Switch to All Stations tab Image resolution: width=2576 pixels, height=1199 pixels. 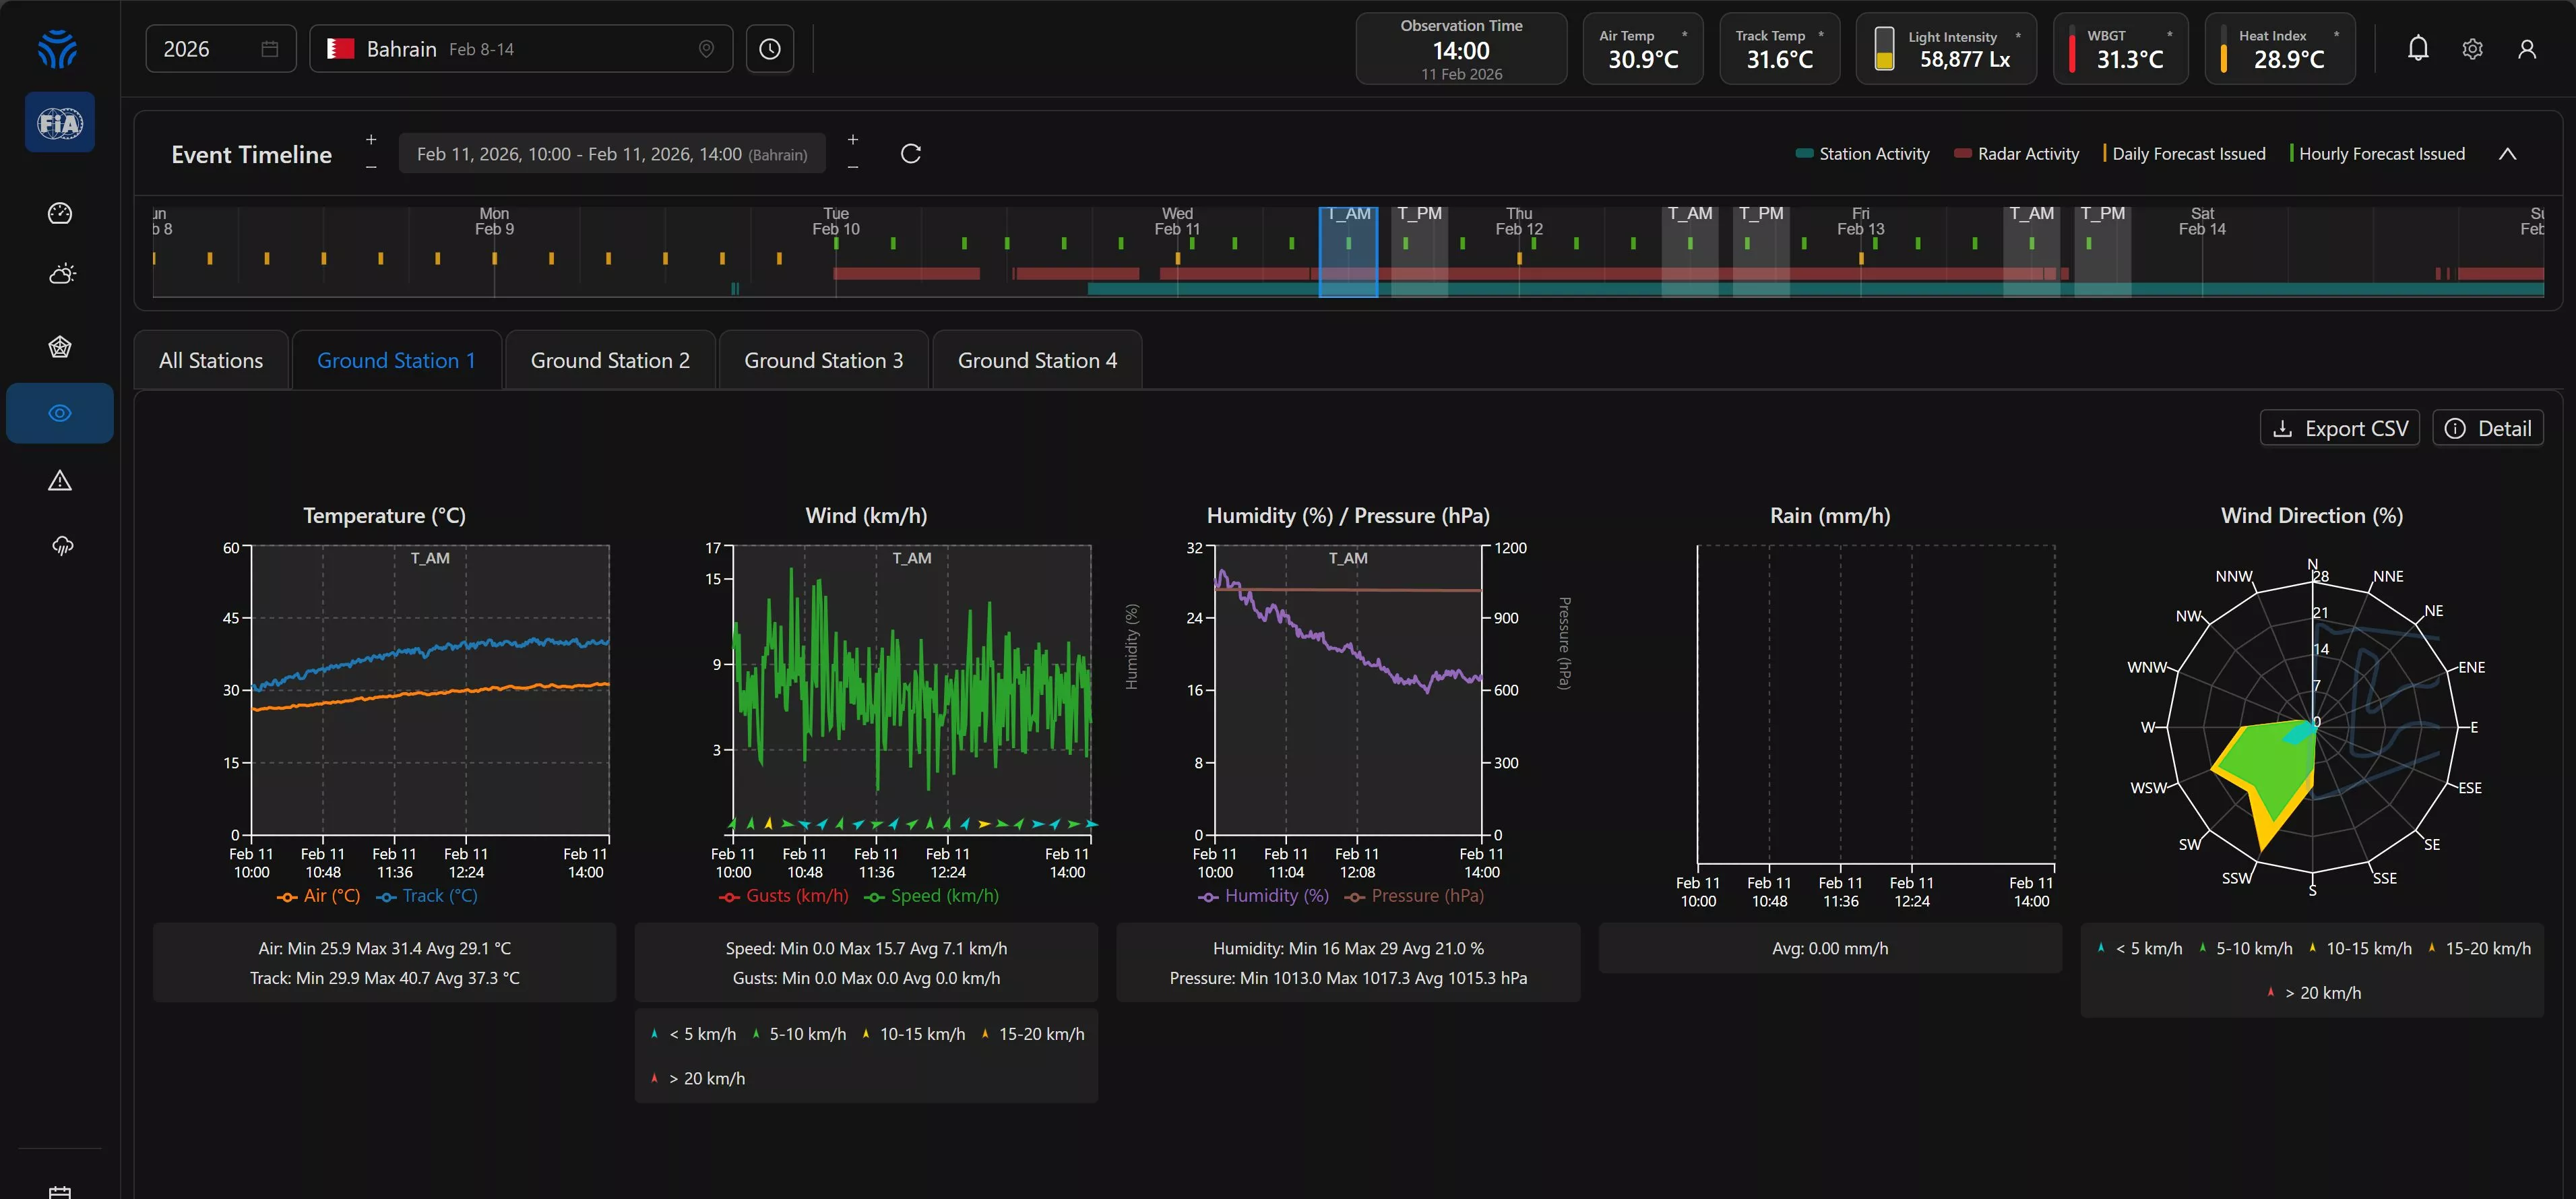211,360
